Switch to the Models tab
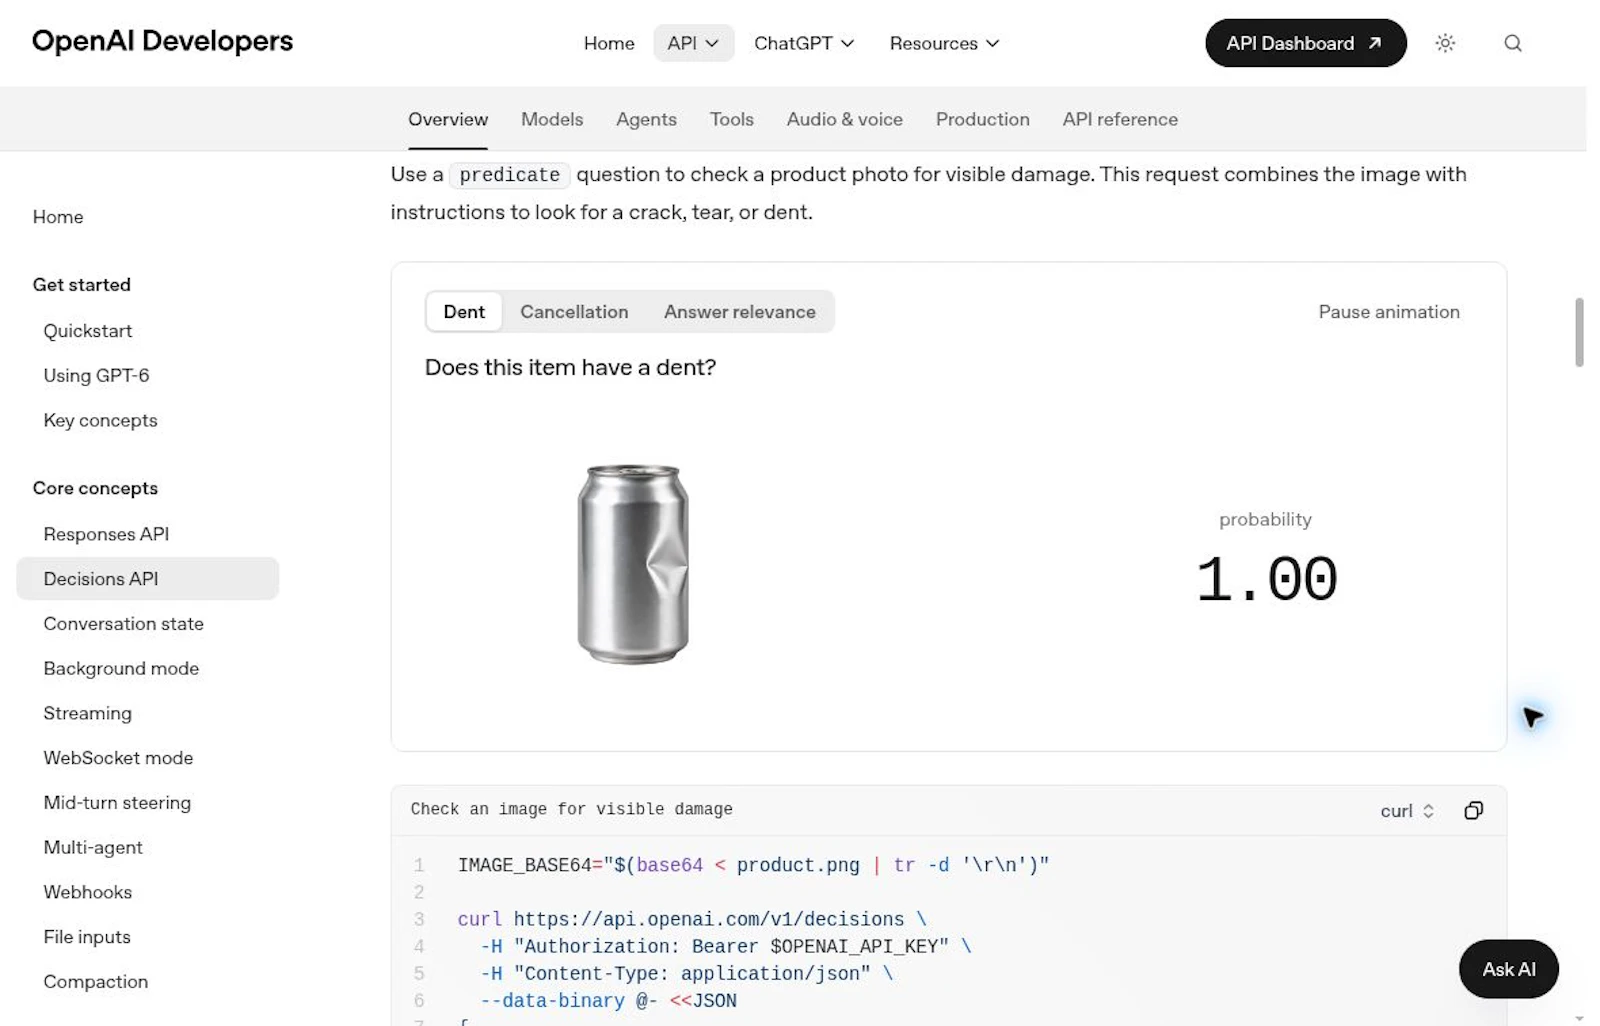 pos(552,119)
